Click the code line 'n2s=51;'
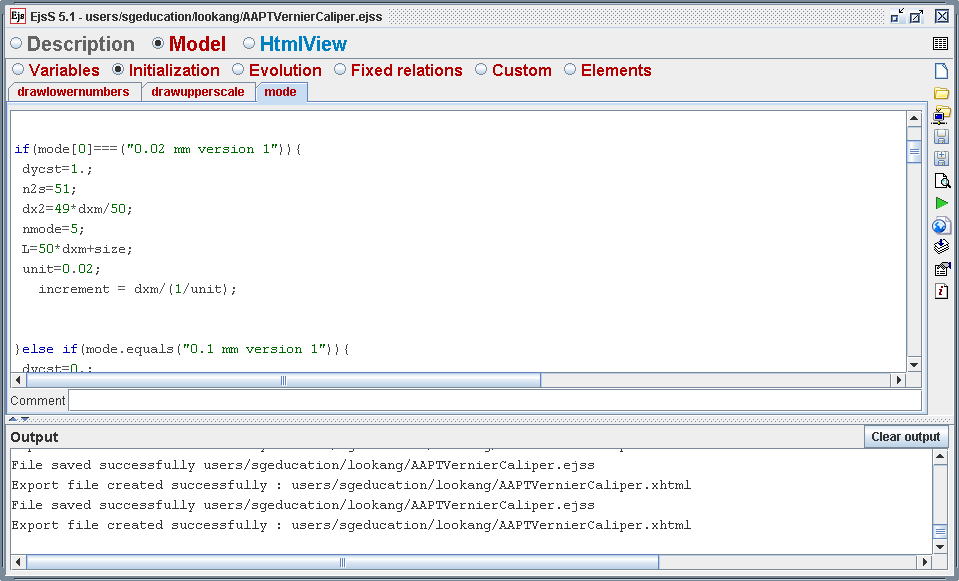Image resolution: width=959 pixels, height=581 pixels. (x=50, y=189)
